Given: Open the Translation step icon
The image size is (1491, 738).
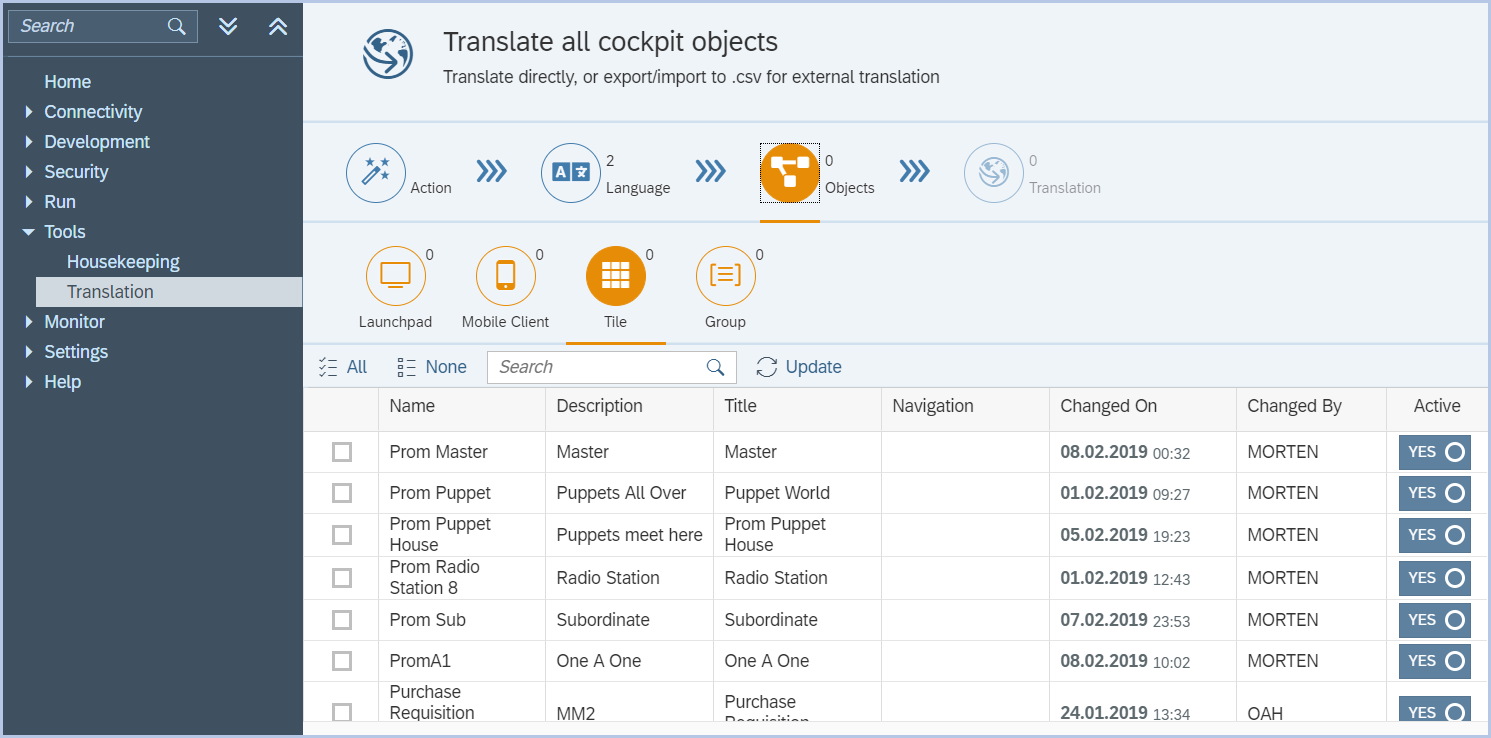Looking at the screenshot, I should tap(994, 172).
